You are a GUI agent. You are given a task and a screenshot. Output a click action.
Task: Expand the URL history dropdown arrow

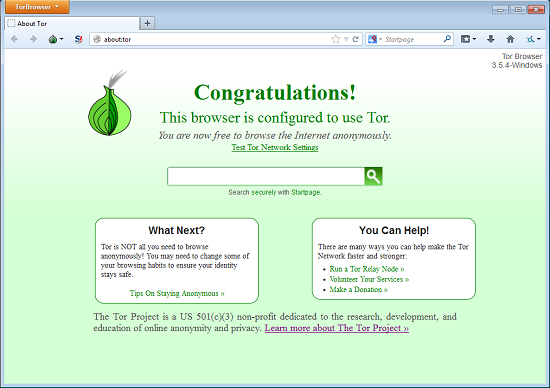point(346,39)
